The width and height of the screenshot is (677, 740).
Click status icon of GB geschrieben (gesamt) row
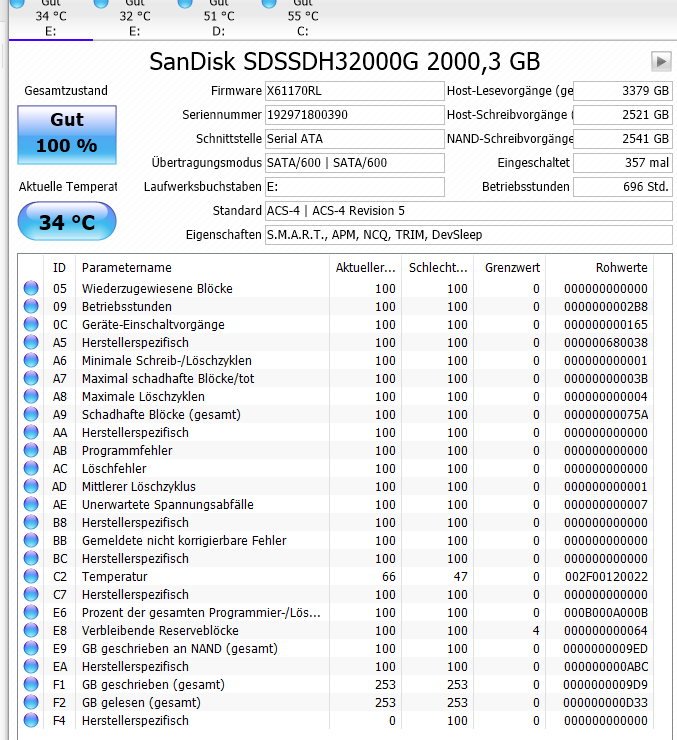pos(31,684)
